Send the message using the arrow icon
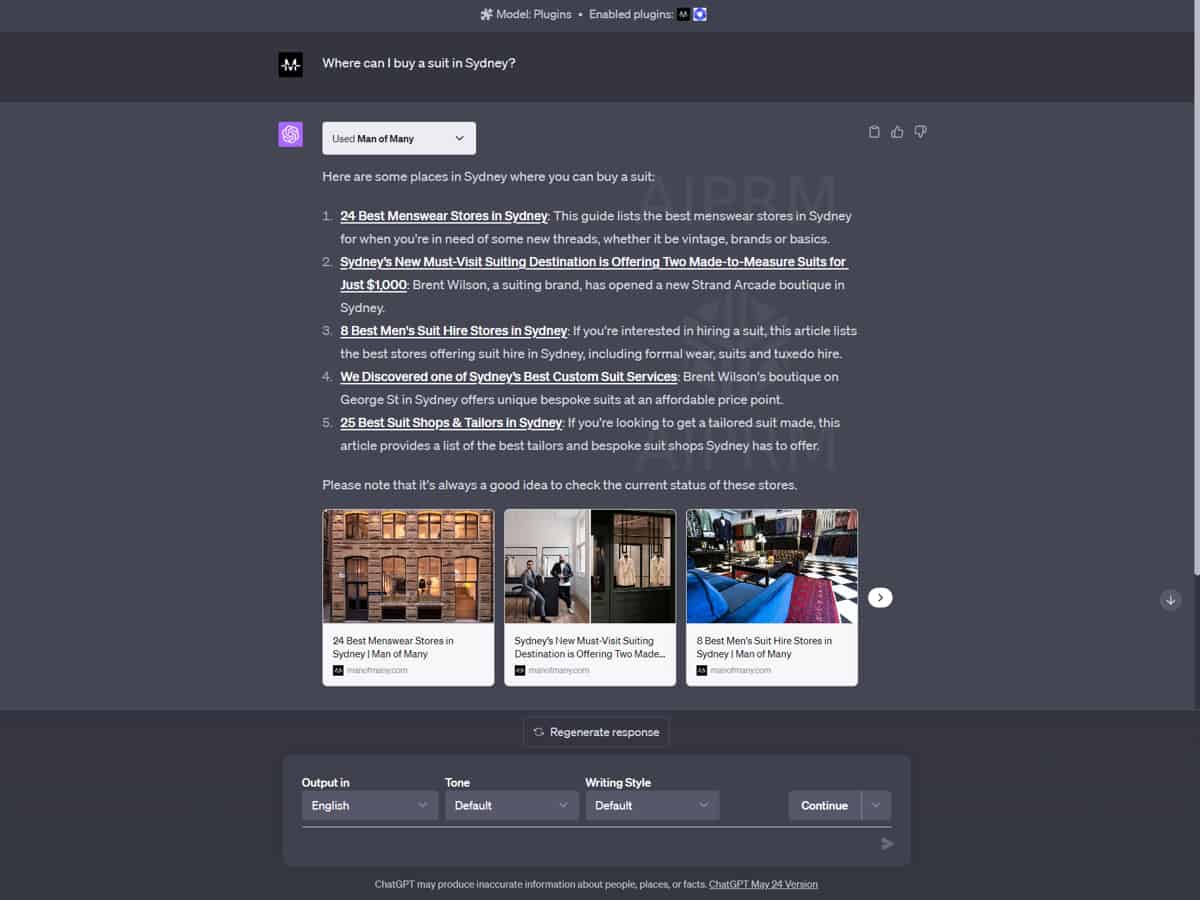Image resolution: width=1200 pixels, height=900 pixels. pos(886,843)
